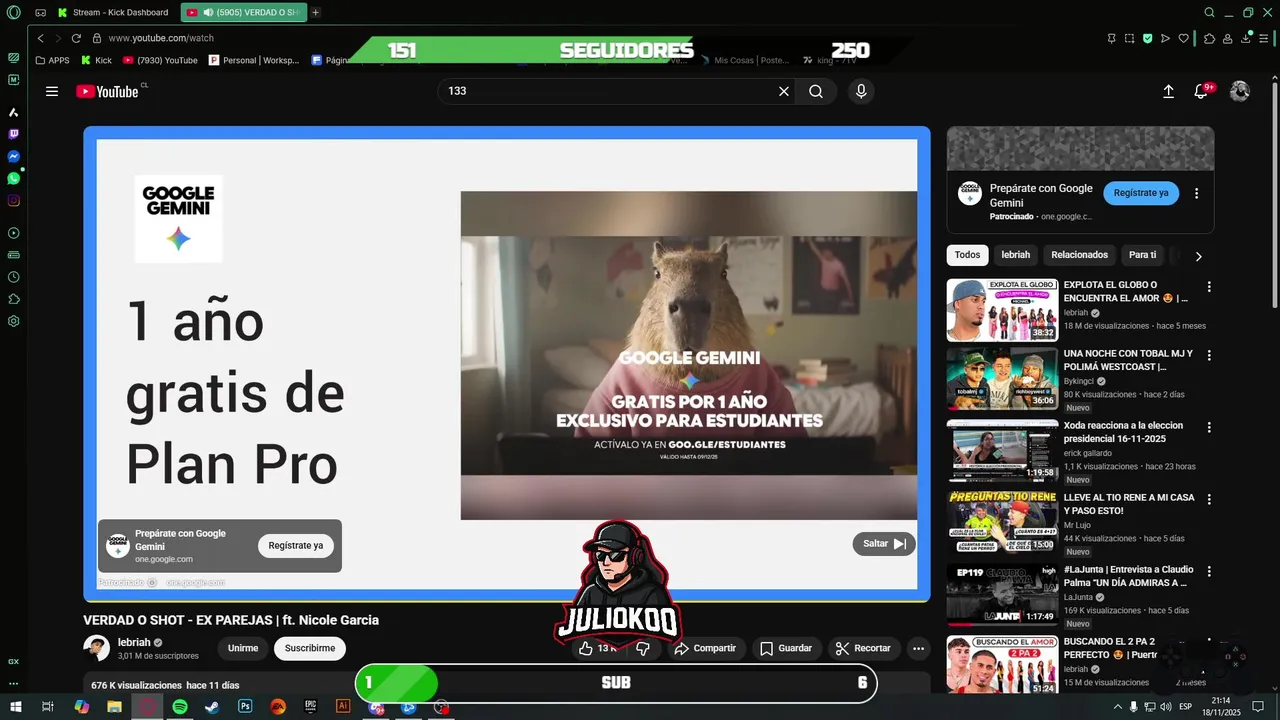Open a new browser tab

(x=316, y=13)
